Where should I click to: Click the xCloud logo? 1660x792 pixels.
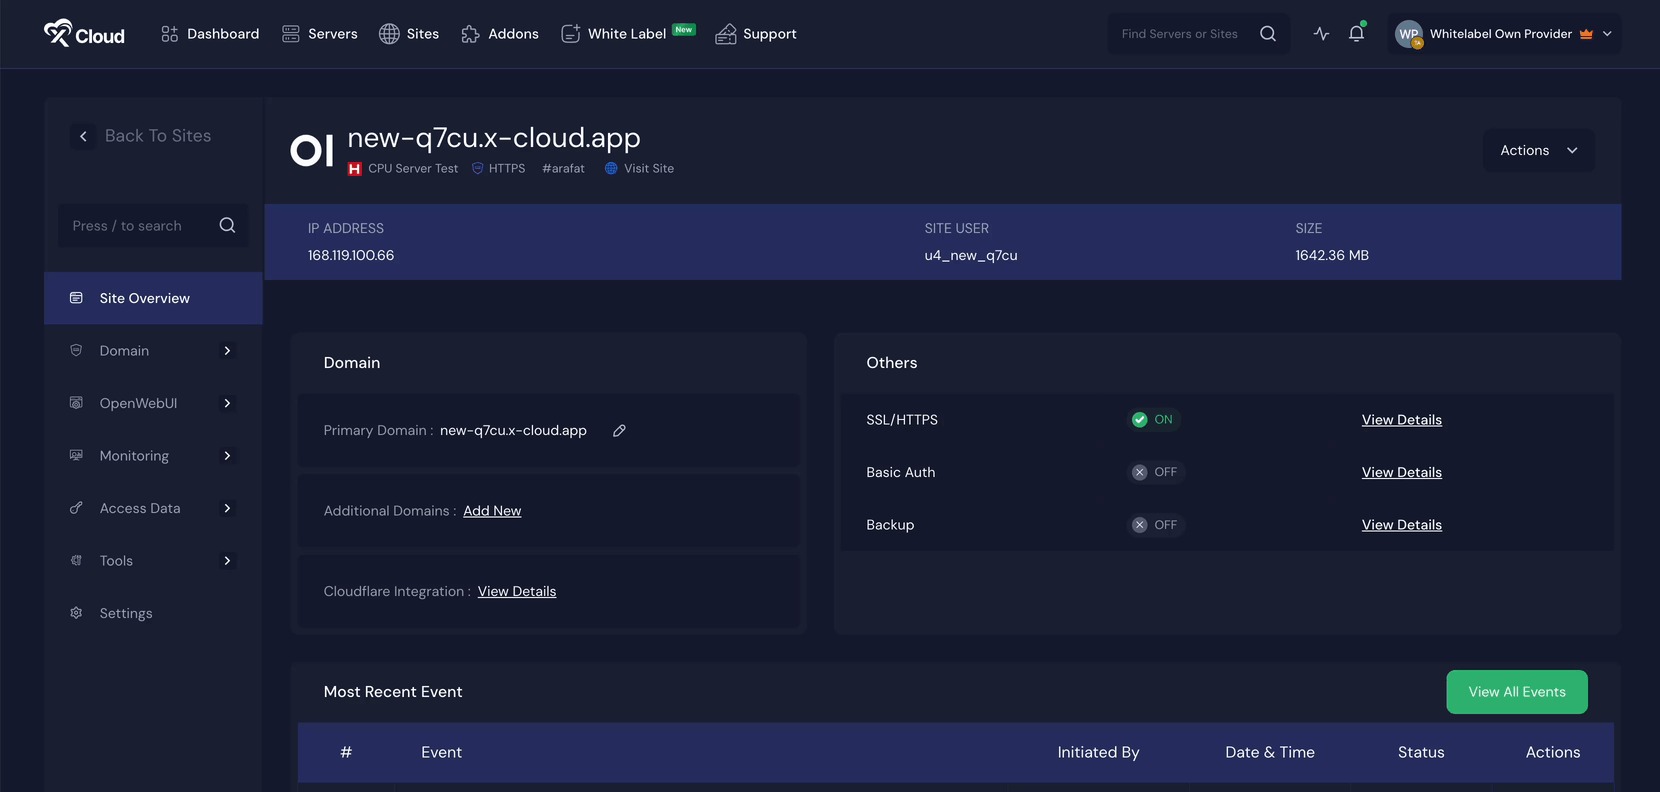tap(85, 34)
